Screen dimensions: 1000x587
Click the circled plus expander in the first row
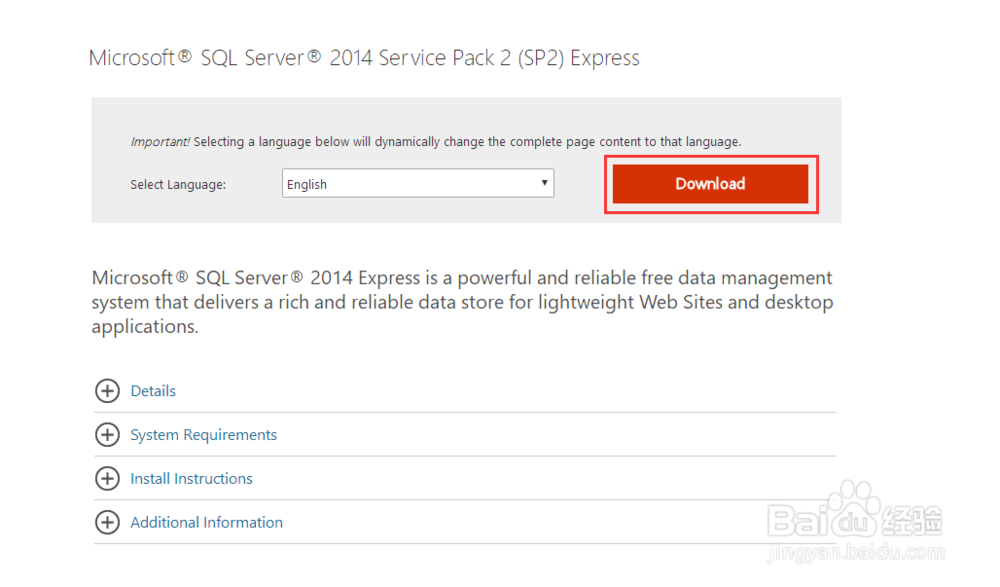click(107, 391)
